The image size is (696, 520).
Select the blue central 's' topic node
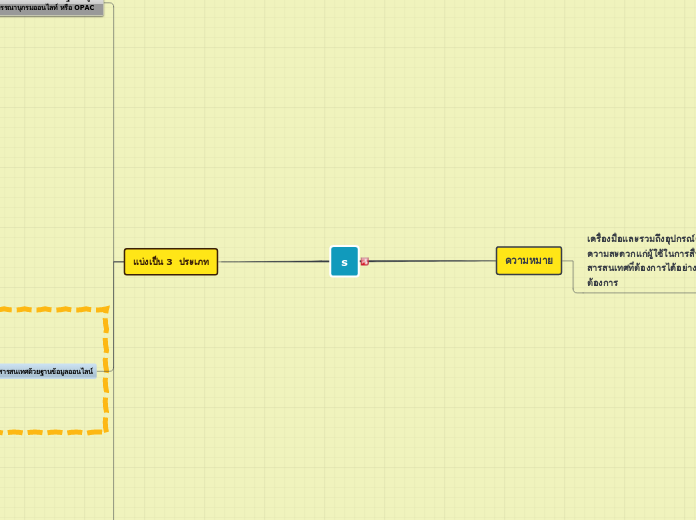(x=344, y=262)
